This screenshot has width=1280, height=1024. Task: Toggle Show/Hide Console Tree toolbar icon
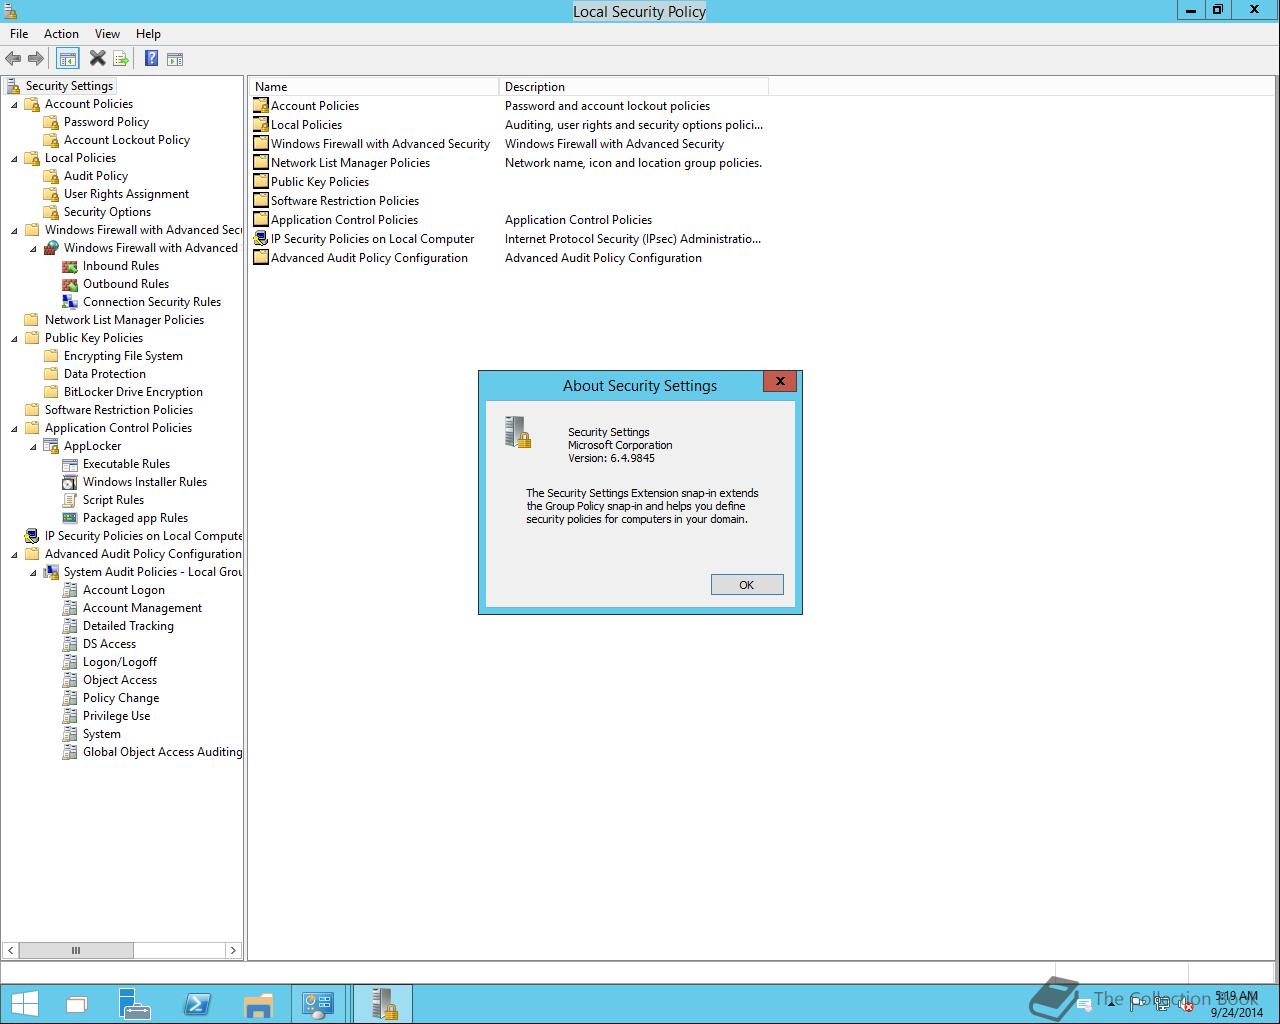tap(68, 59)
